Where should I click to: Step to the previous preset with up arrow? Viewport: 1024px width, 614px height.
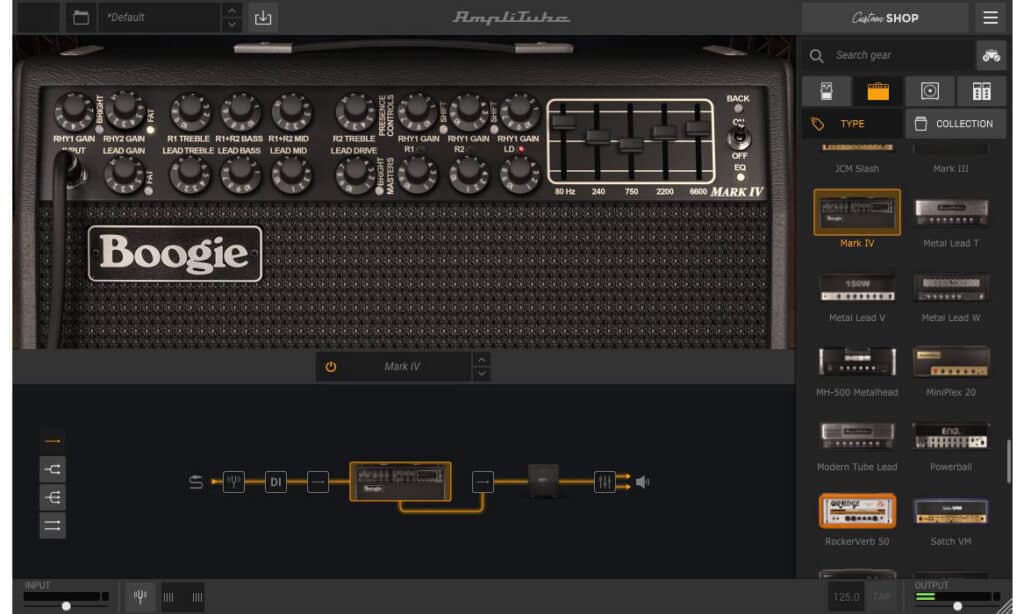(x=231, y=10)
